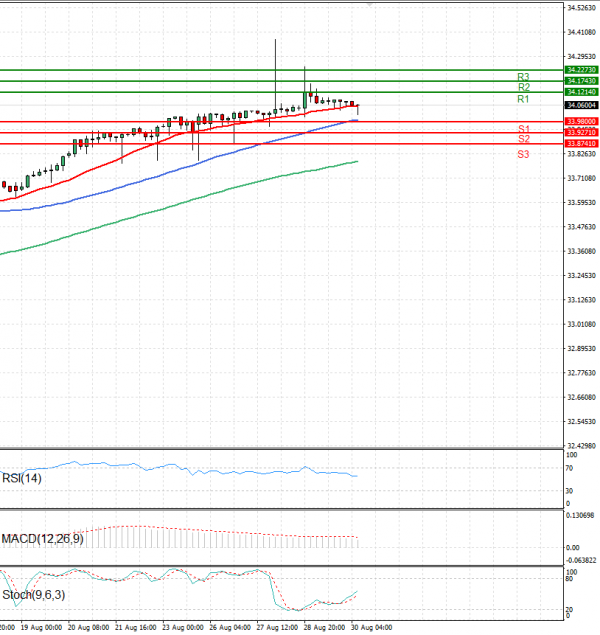Click the 30 Aug 04:00 time label
This screenshot has height=635, width=600.
pos(371,627)
